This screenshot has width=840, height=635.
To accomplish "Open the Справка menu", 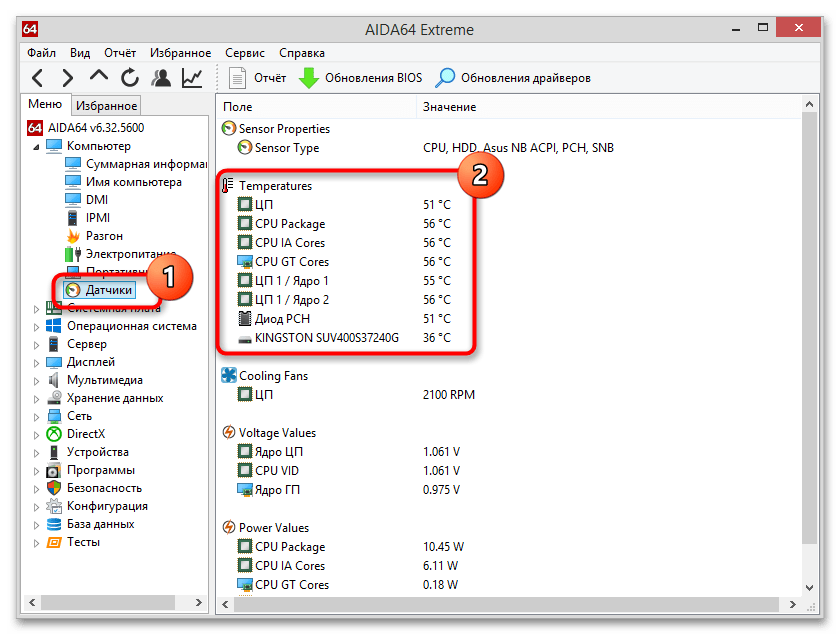I will (302, 53).
